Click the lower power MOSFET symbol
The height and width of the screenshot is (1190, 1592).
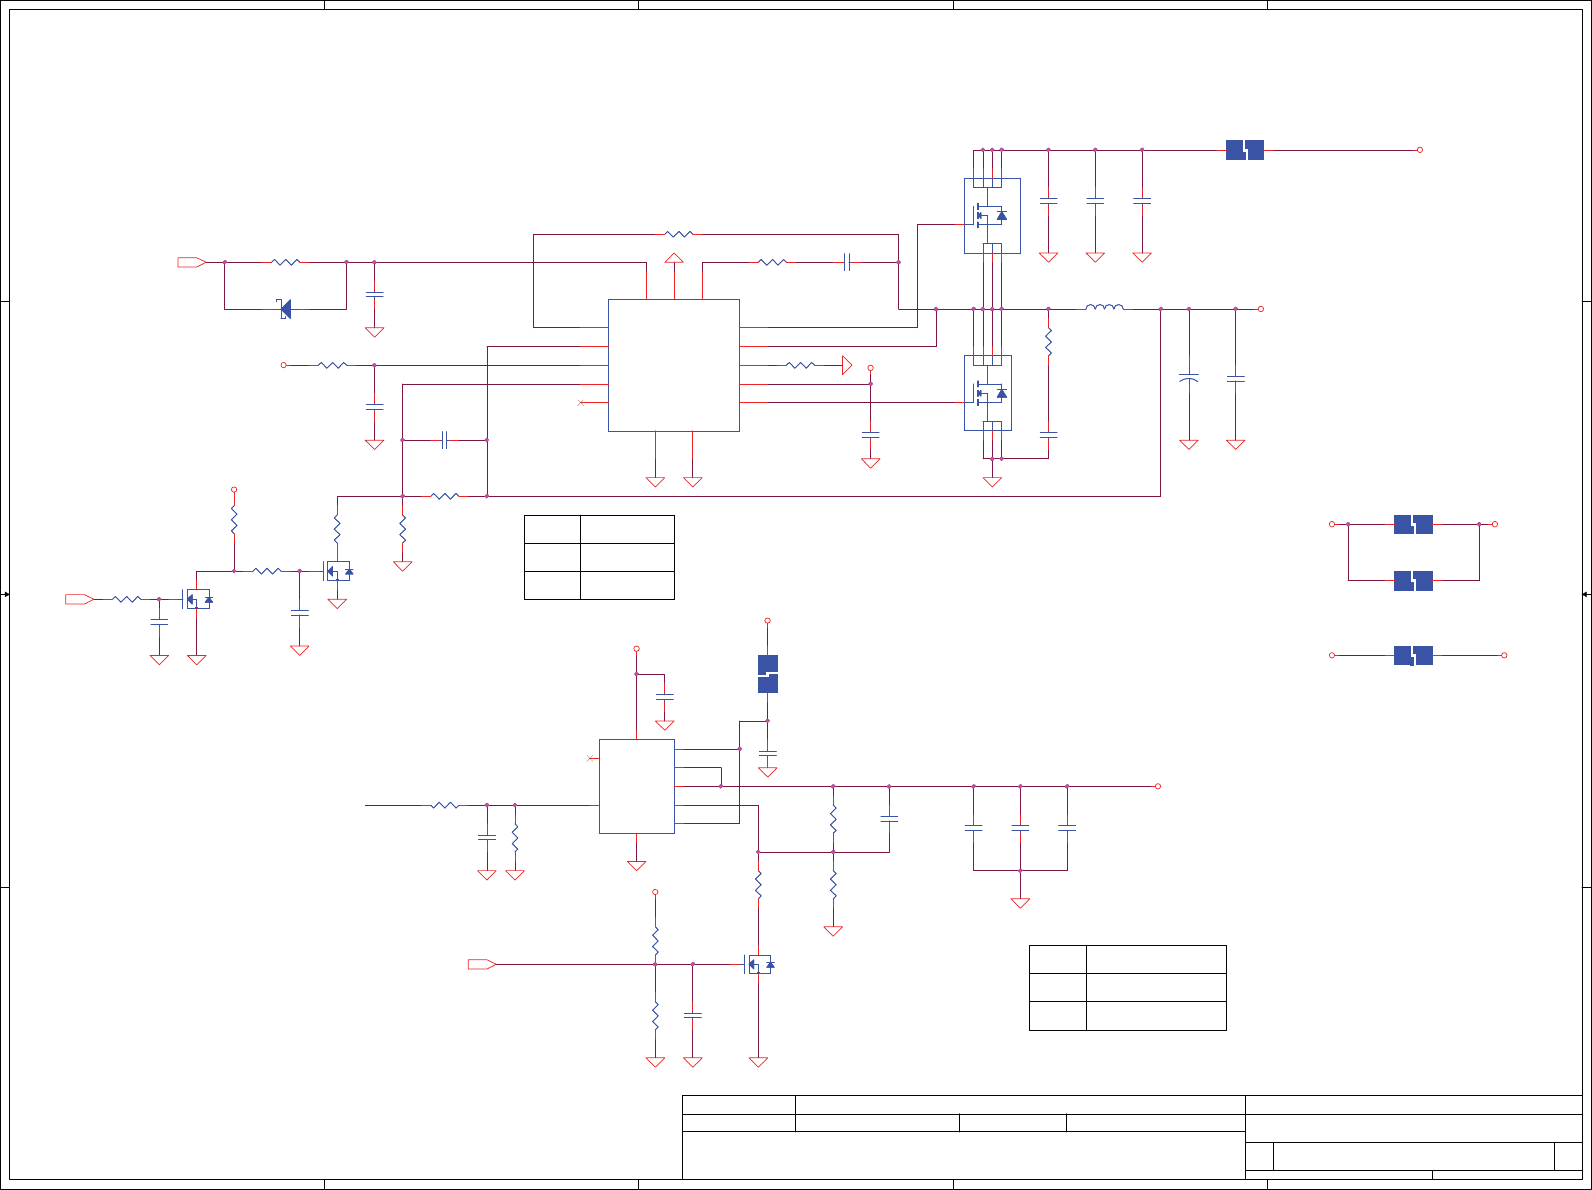[x=988, y=393]
